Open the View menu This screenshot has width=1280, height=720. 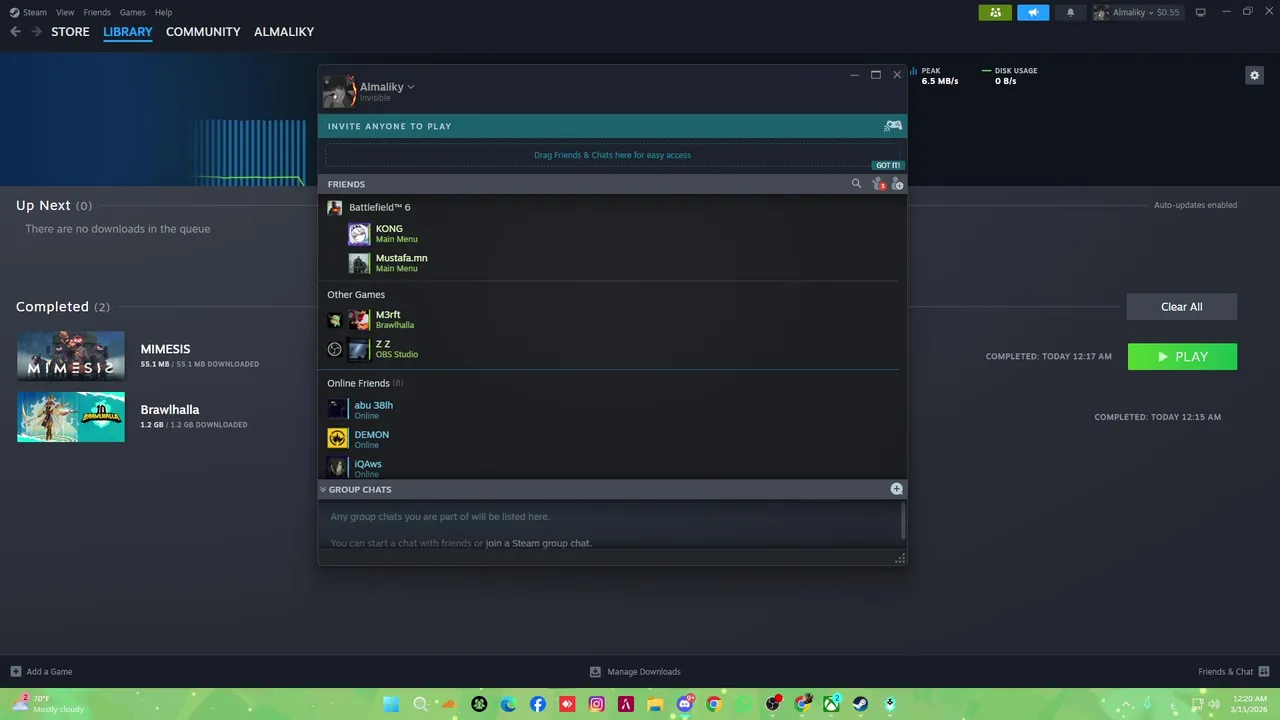pyautogui.click(x=65, y=12)
